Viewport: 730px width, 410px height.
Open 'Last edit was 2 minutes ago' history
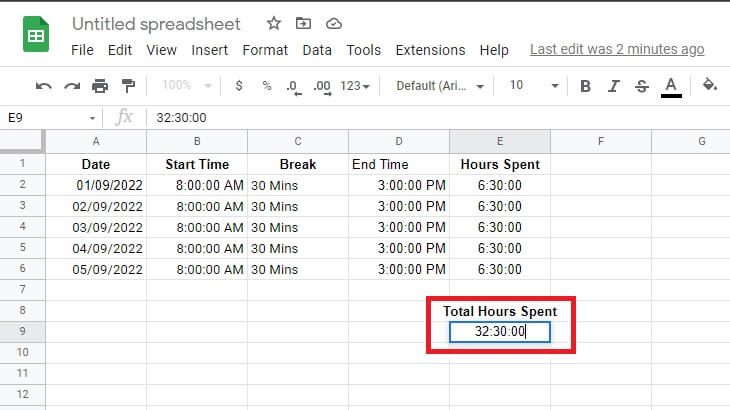coord(617,49)
